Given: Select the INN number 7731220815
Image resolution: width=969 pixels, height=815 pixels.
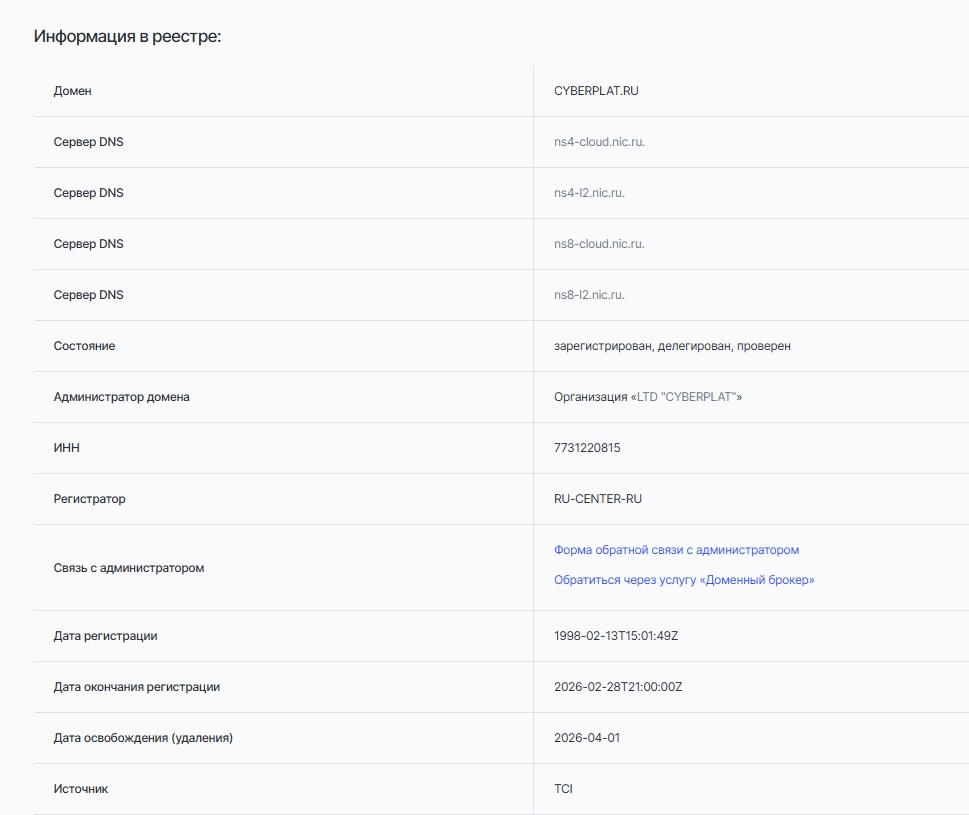Looking at the screenshot, I should (x=587, y=448).
